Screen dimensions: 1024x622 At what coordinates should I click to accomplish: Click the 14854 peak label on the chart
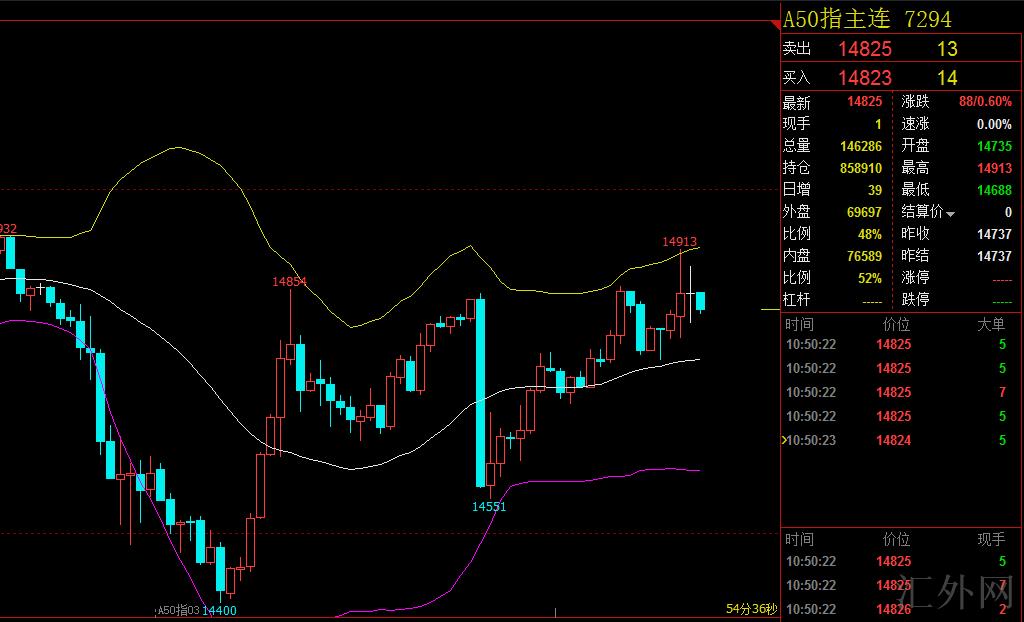pyautogui.click(x=289, y=282)
